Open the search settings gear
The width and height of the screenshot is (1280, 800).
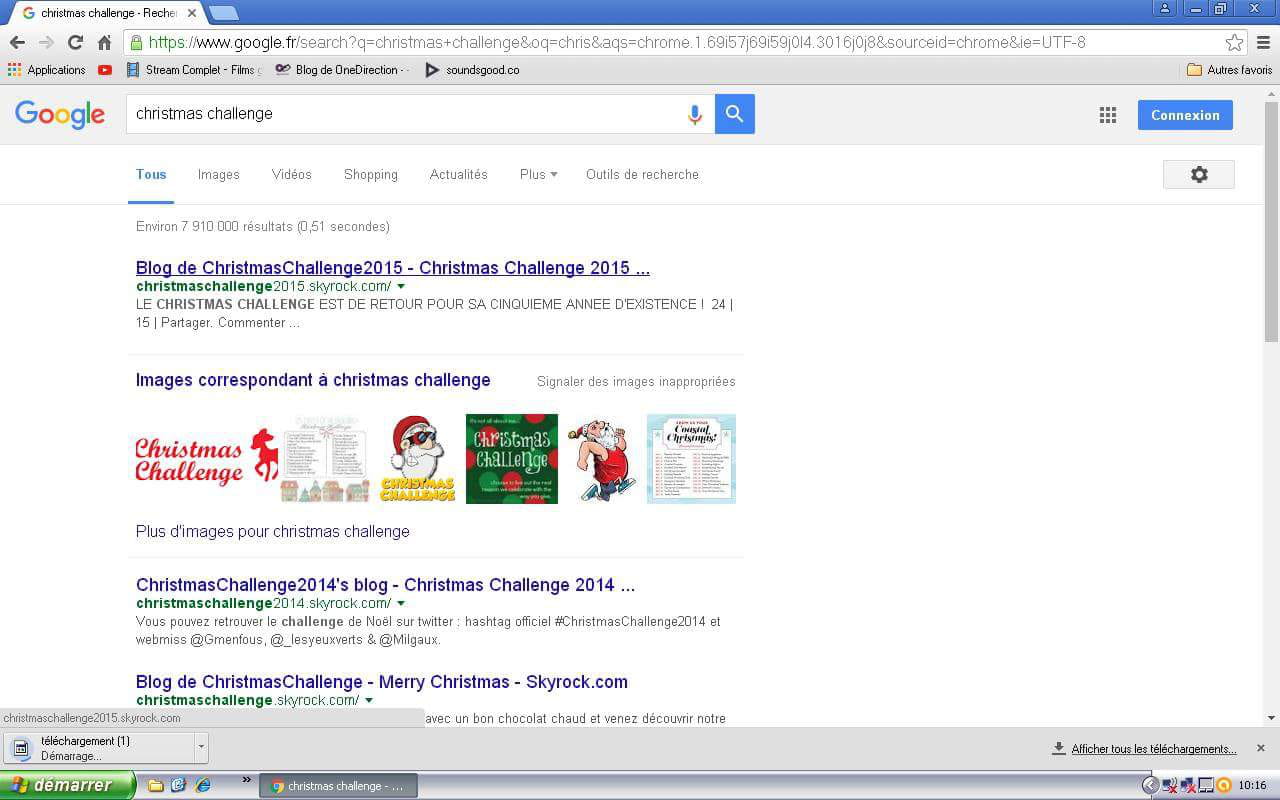tap(1199, 174)
